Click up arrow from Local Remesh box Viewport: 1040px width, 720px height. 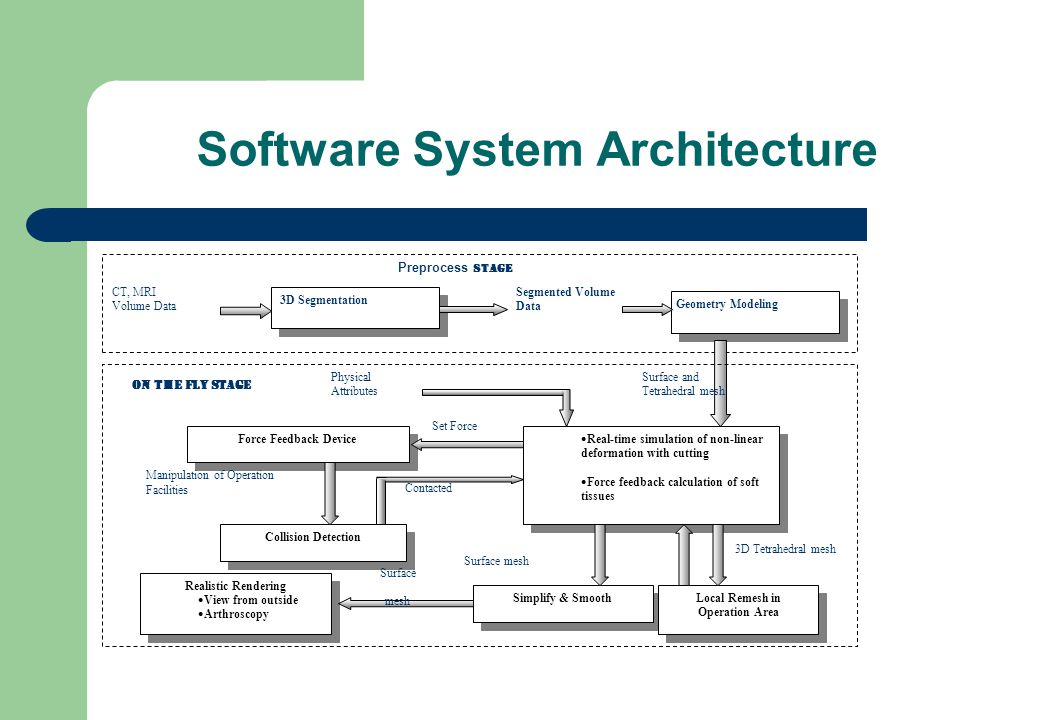[x=684, y=555]
